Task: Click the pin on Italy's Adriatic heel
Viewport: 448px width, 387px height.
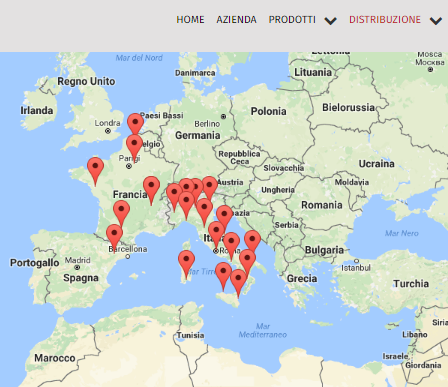Action: [x=252, y=242]
